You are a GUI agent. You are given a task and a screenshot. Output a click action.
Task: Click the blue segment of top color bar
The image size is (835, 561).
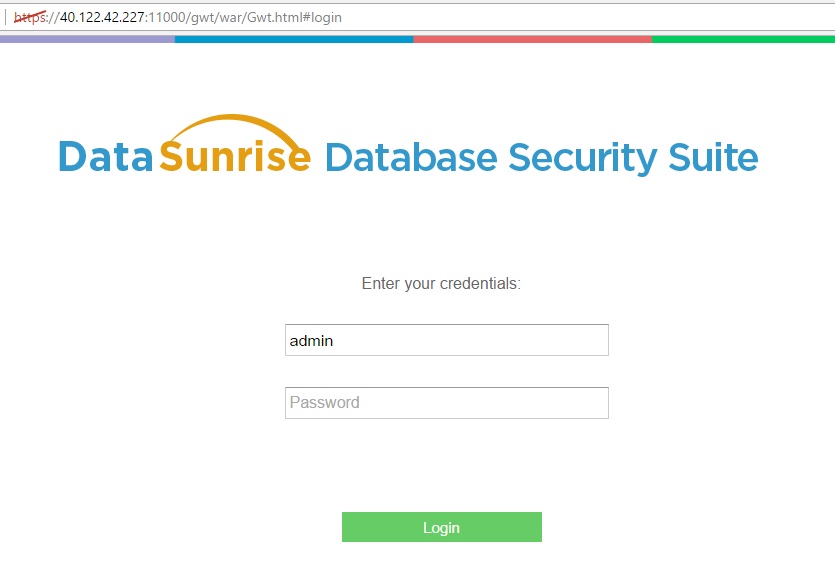point(294,39)
